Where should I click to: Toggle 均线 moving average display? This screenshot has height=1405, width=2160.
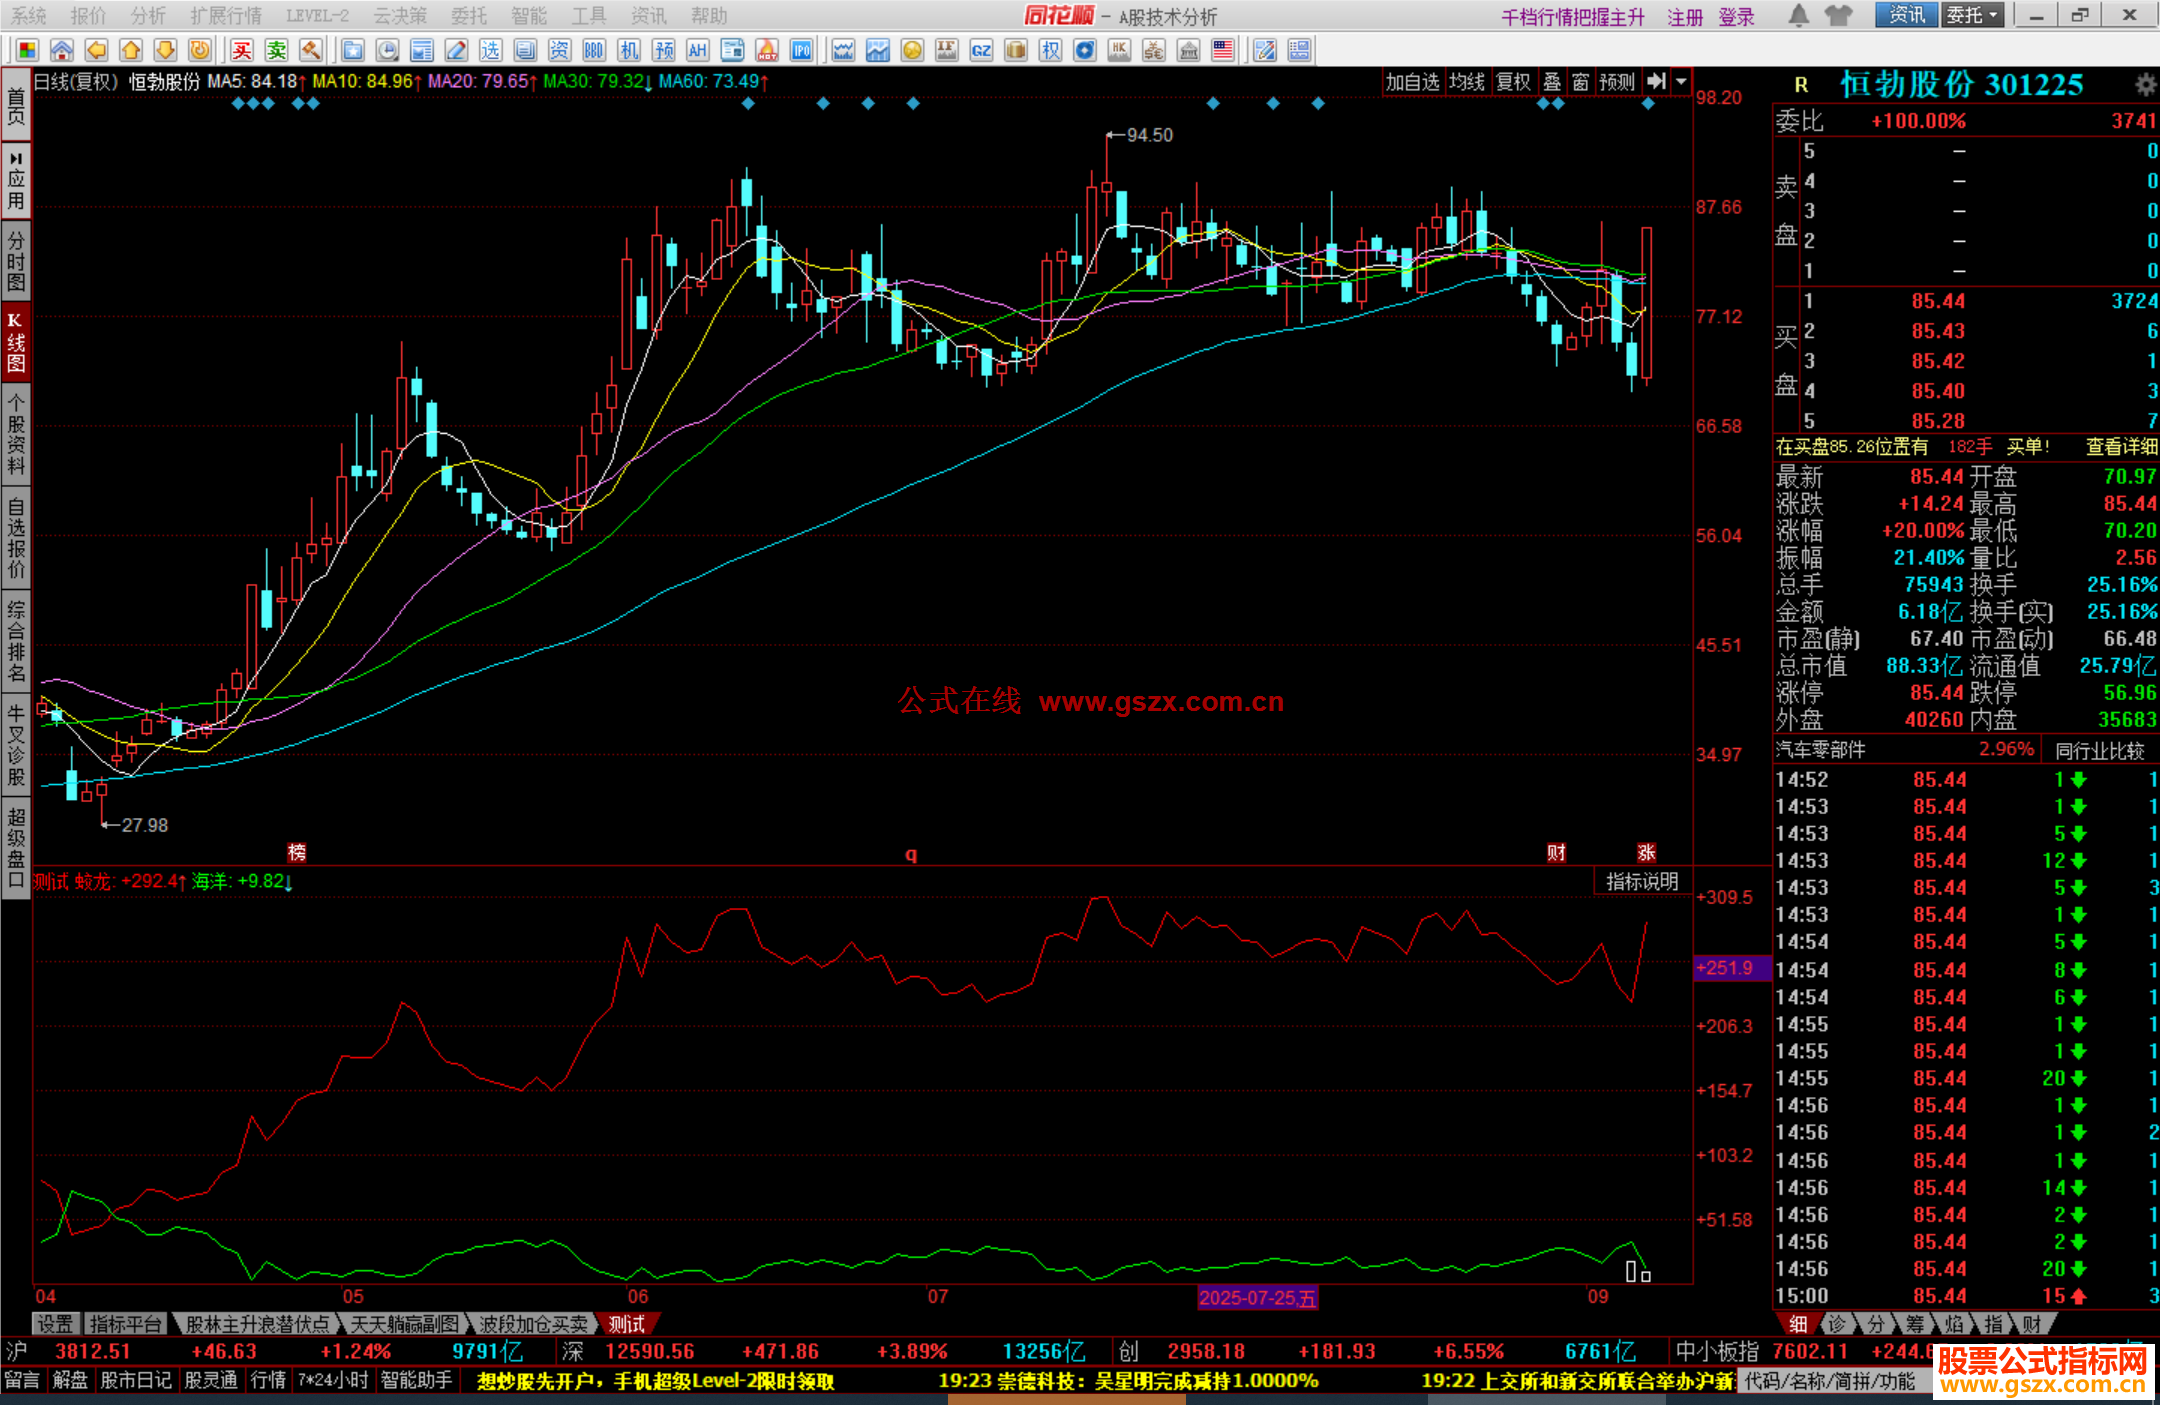(x=1467, y=82)
